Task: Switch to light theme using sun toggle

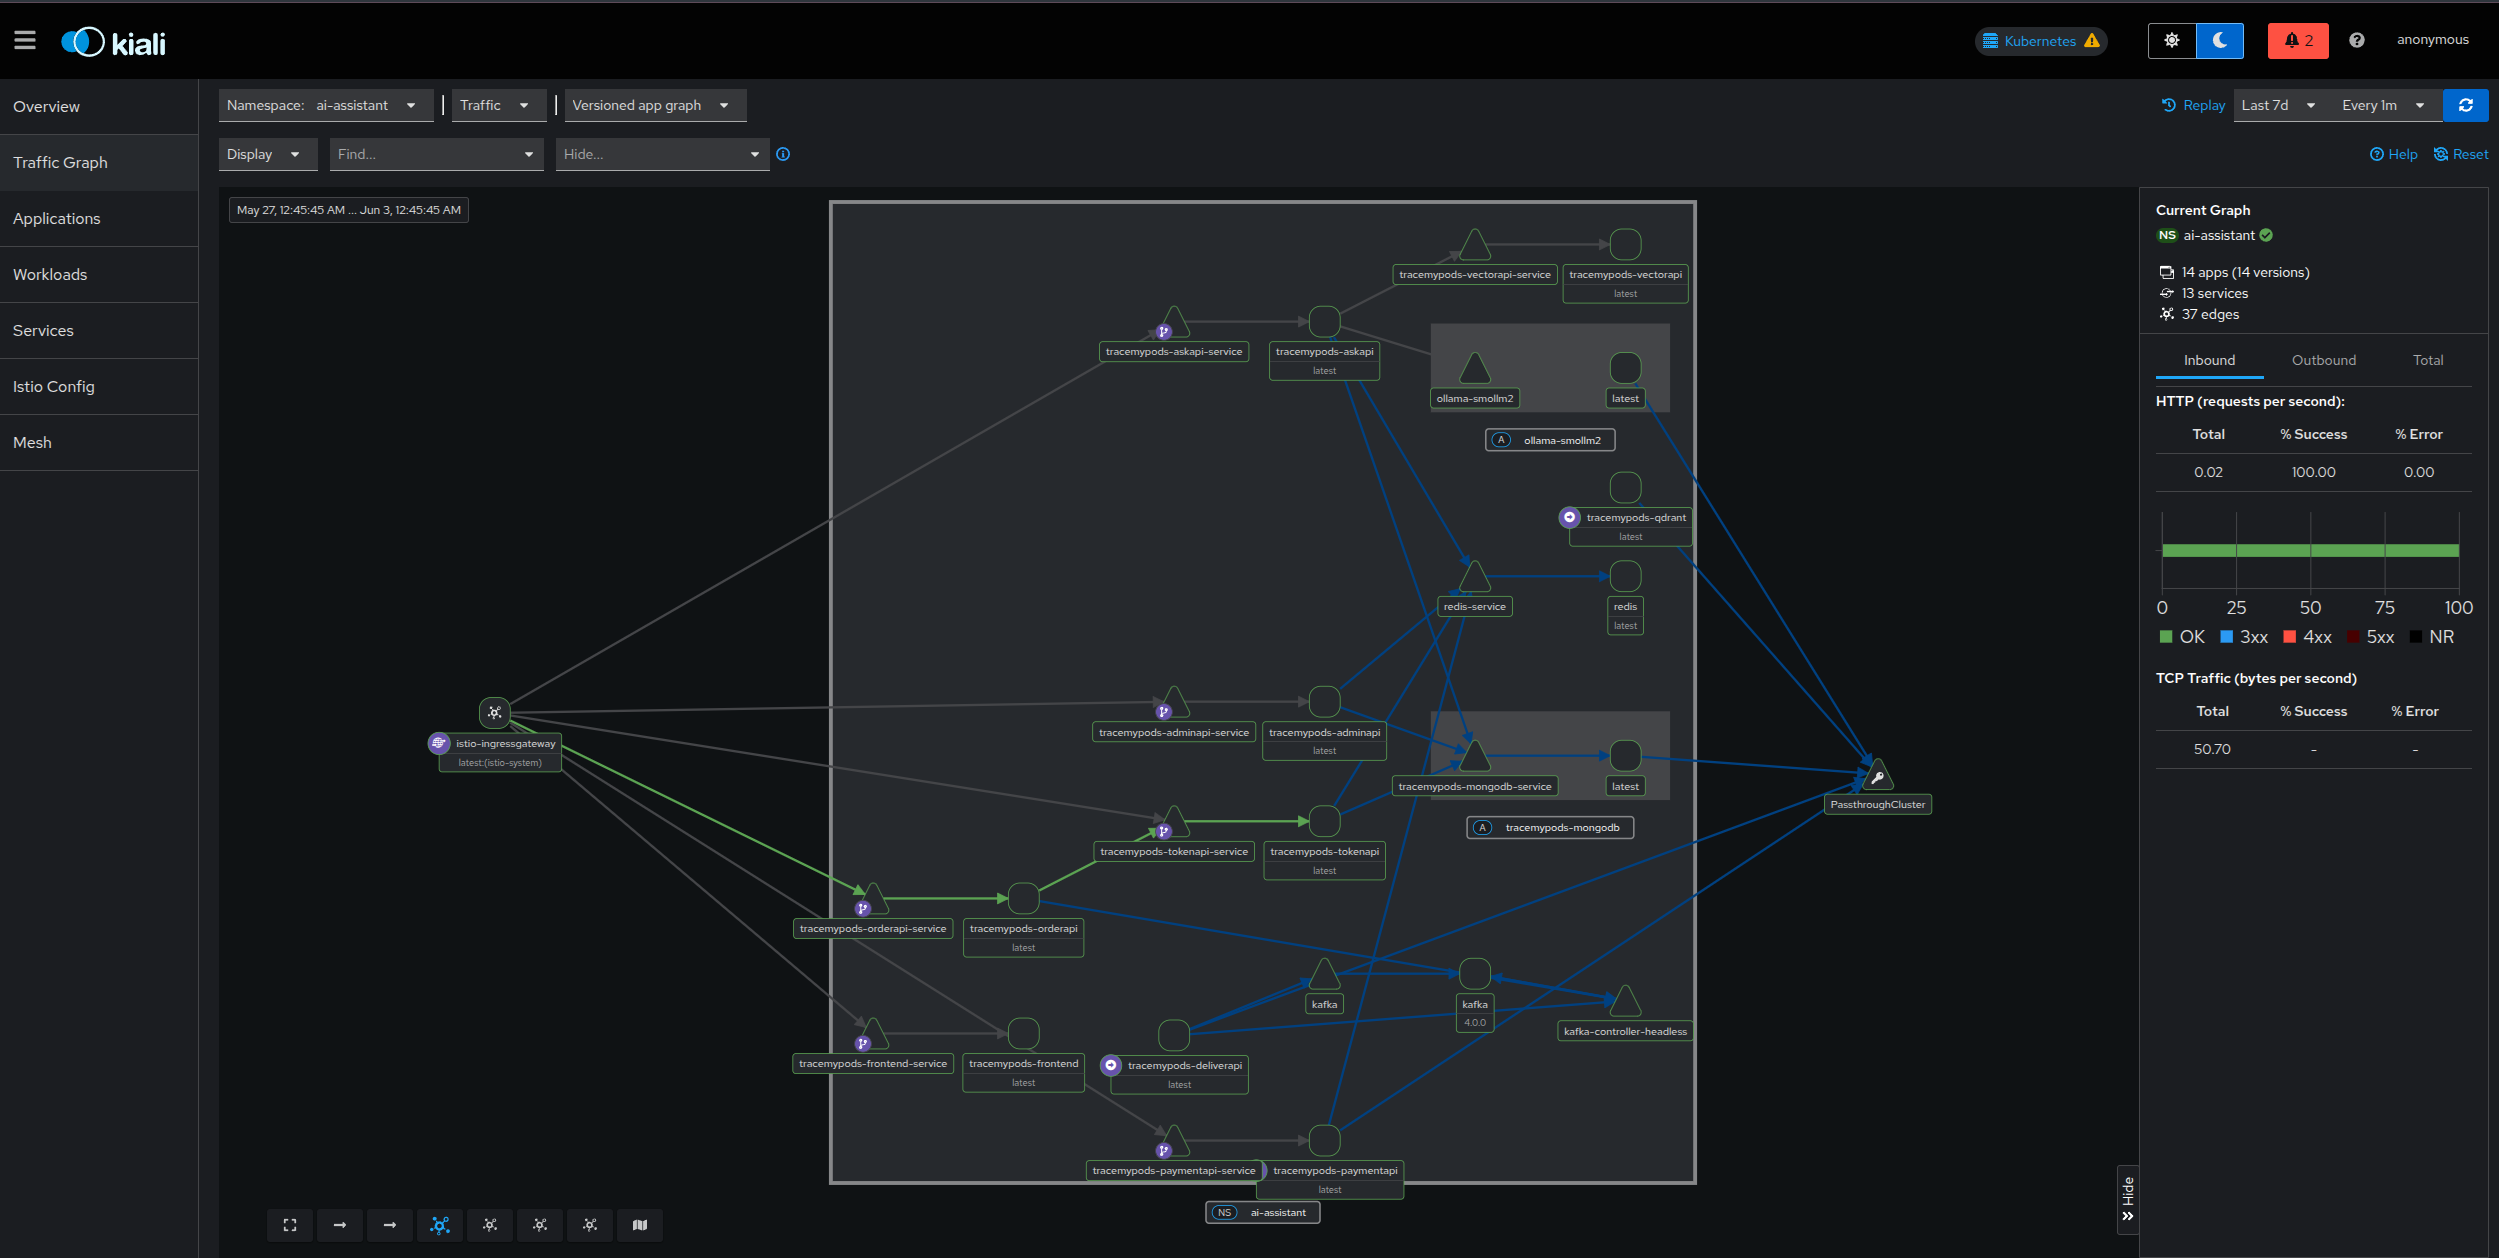Action: click(x=2172, y=40)
